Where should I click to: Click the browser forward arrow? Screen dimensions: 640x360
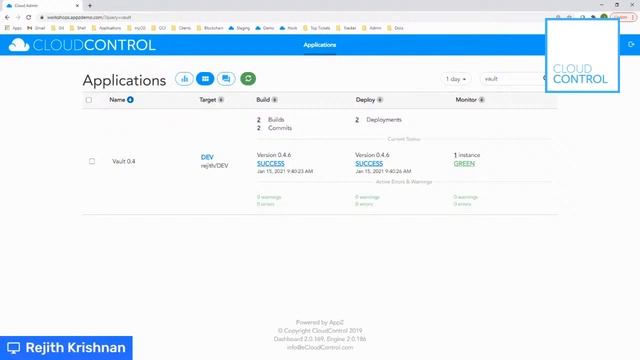click(18, 18)
